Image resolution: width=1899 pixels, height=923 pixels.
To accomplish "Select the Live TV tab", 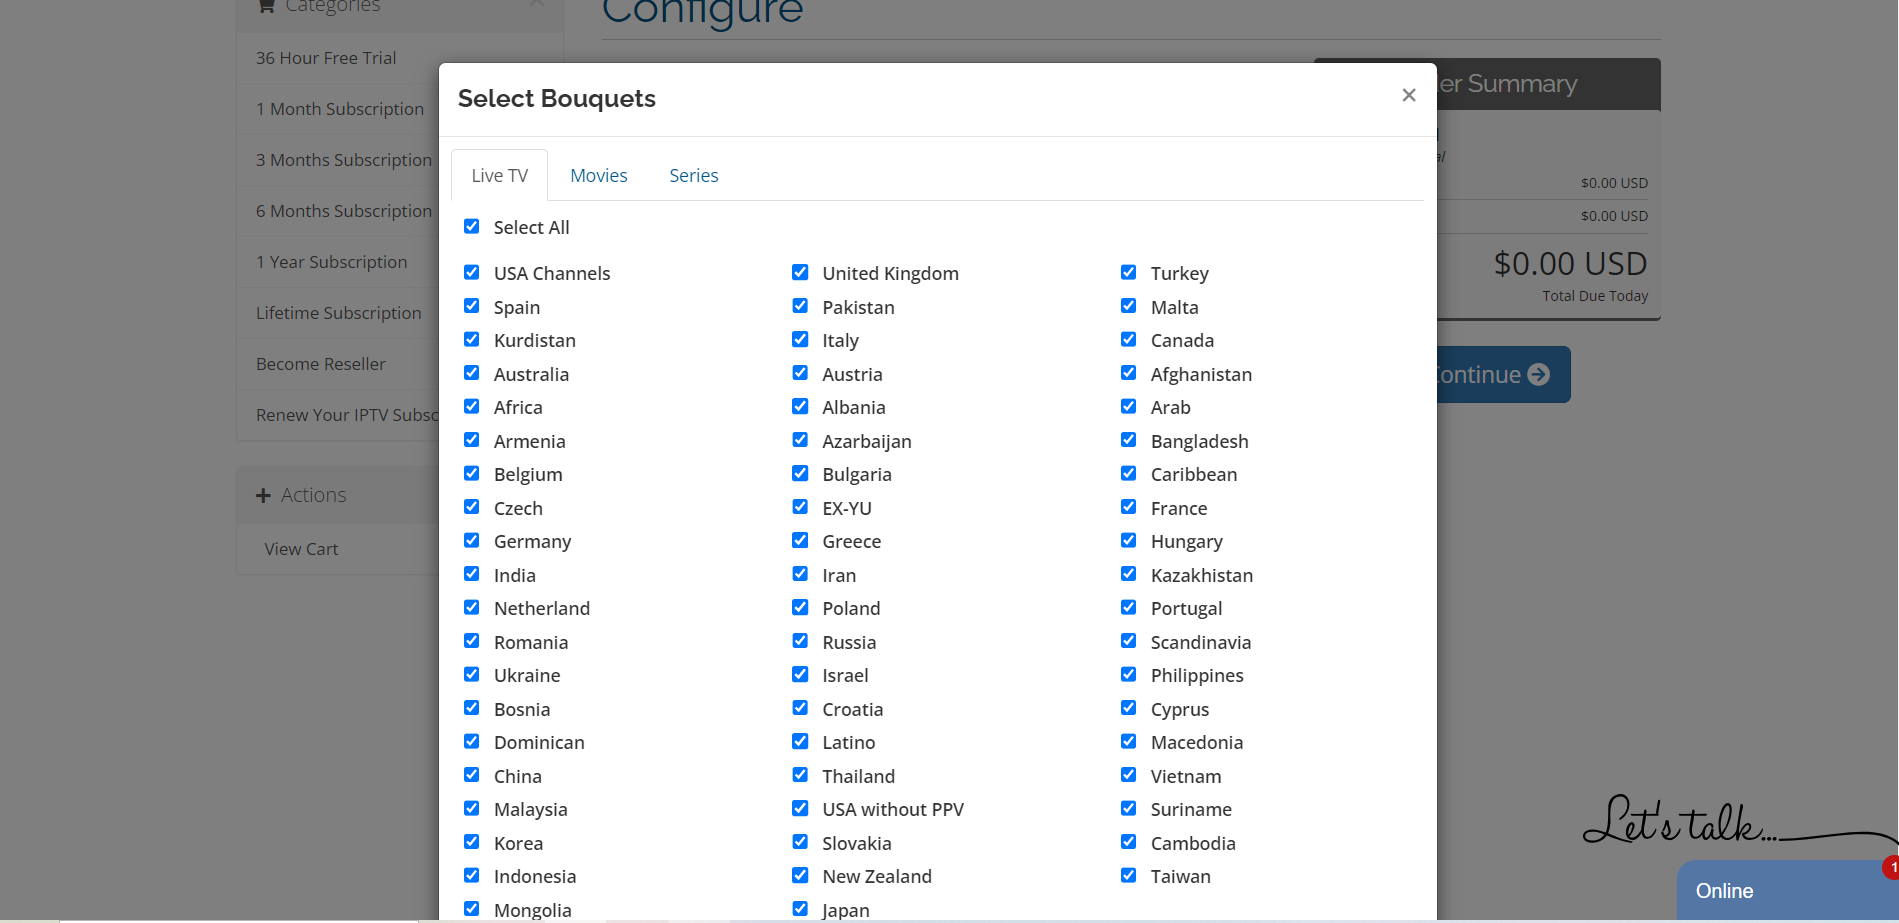I will pyautogui.click(x=499, y=176).
